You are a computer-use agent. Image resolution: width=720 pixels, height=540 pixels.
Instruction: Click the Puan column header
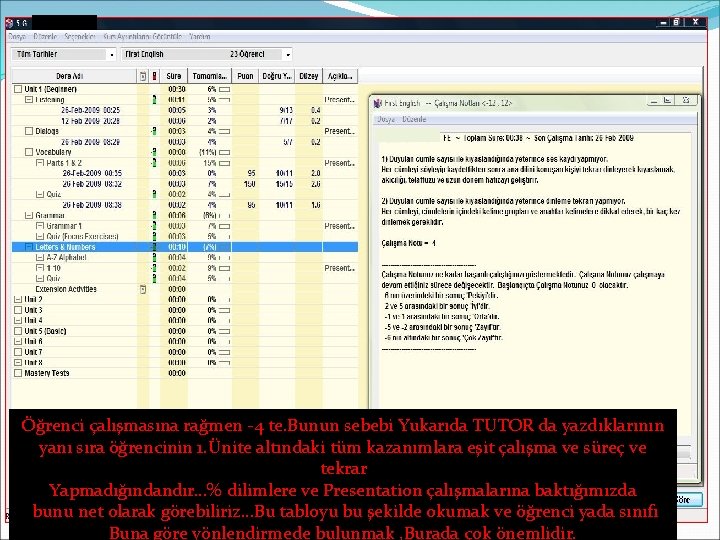pos(245,76)
